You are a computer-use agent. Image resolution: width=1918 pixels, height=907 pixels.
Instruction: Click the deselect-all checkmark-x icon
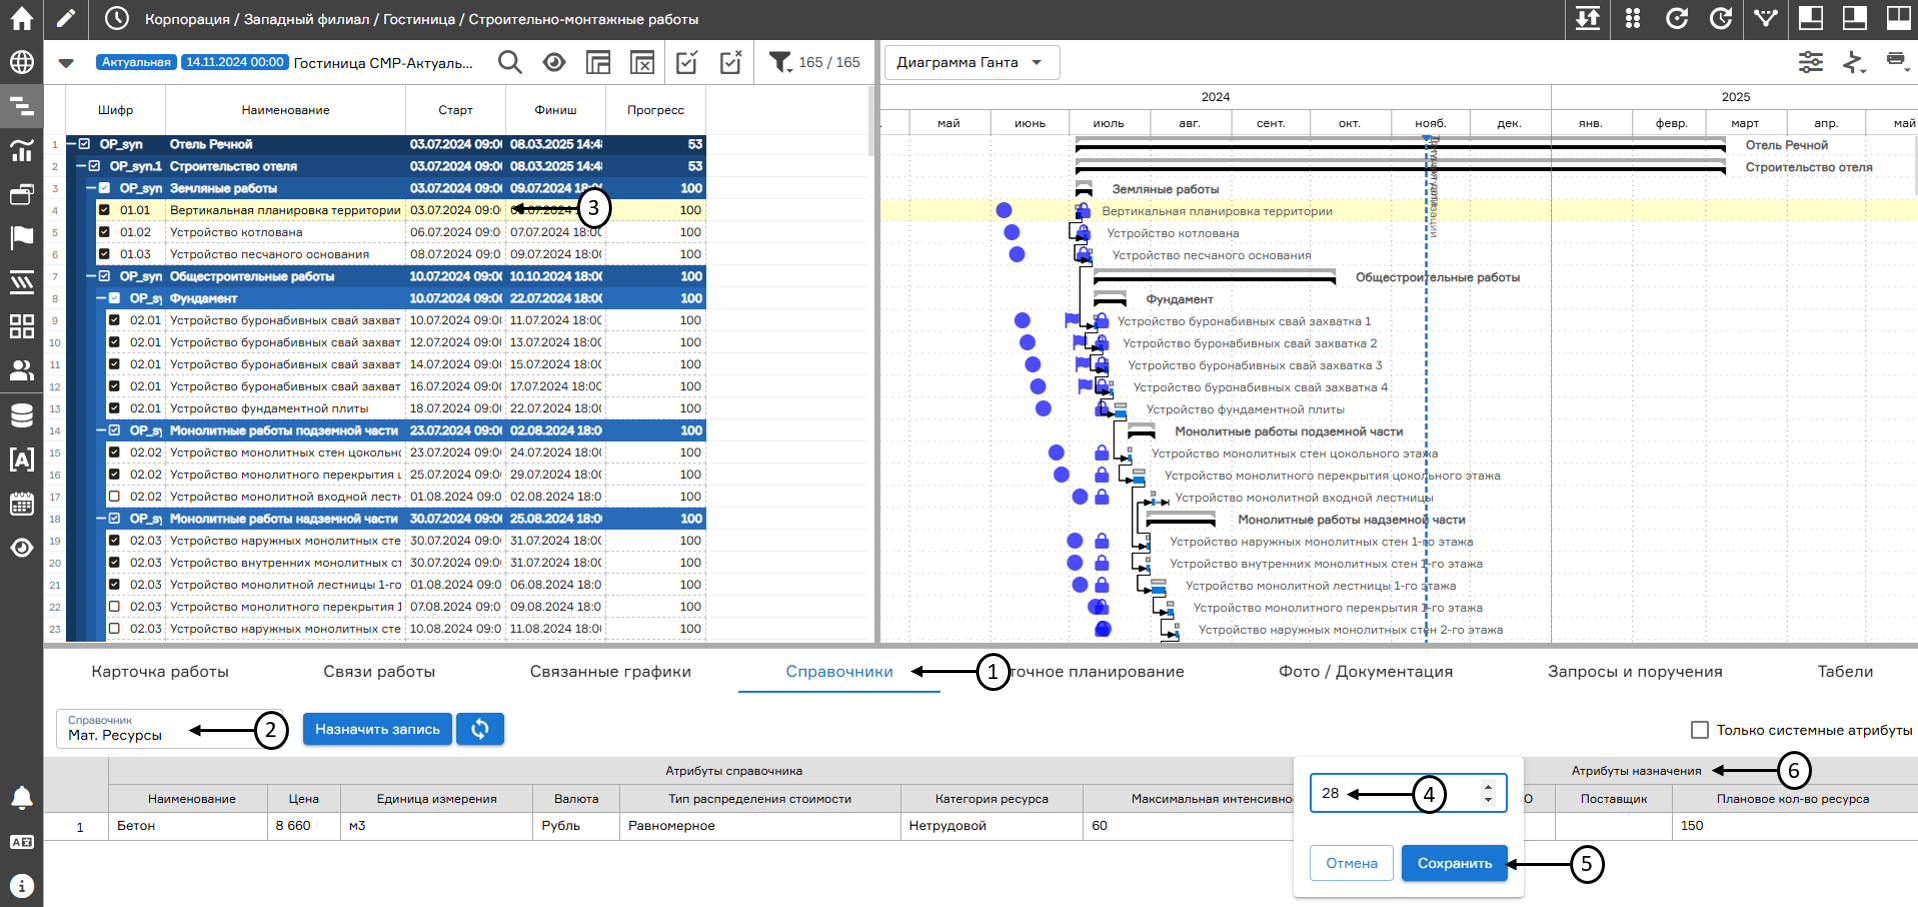click(731, 62)
